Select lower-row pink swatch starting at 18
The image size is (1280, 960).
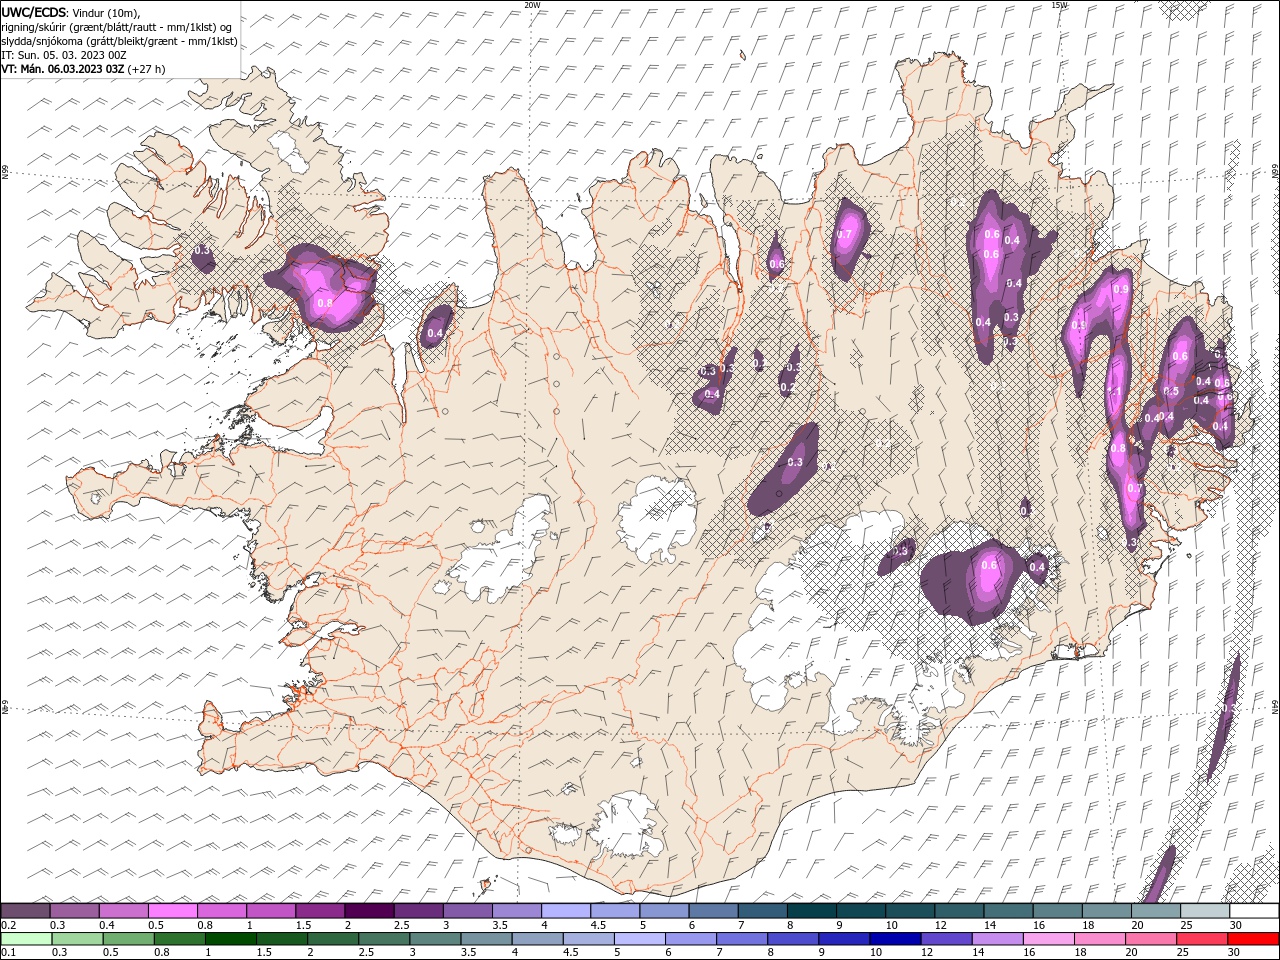pos(1098,939)
